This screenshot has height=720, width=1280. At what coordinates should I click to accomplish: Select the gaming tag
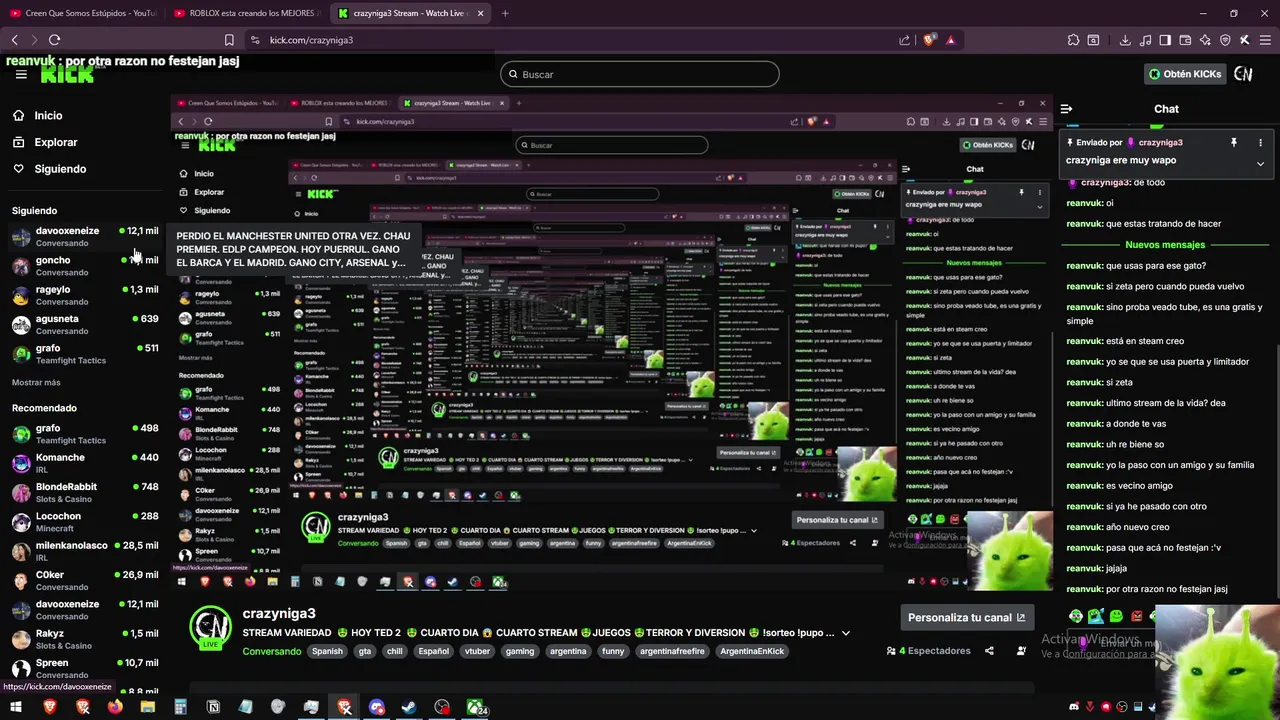[519, 651]
